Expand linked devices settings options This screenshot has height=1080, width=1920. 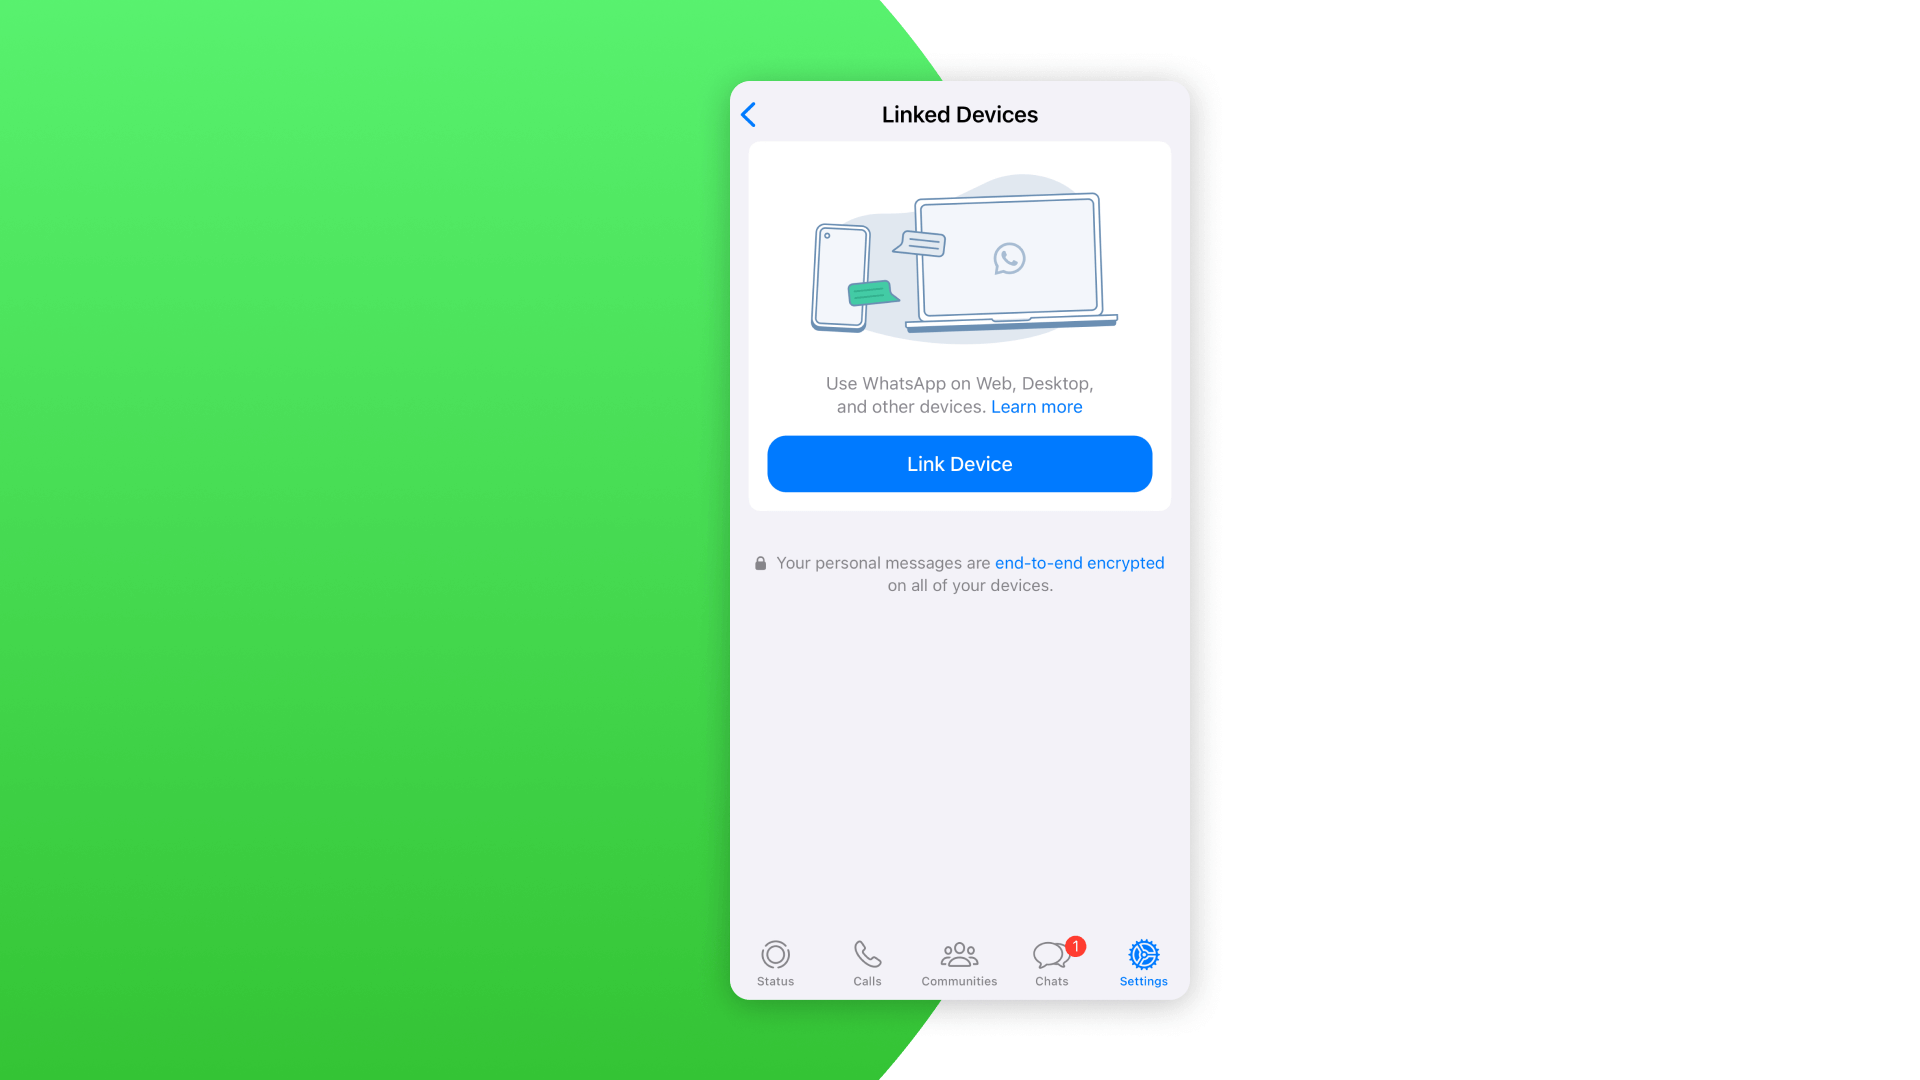[x=960, y=463]
